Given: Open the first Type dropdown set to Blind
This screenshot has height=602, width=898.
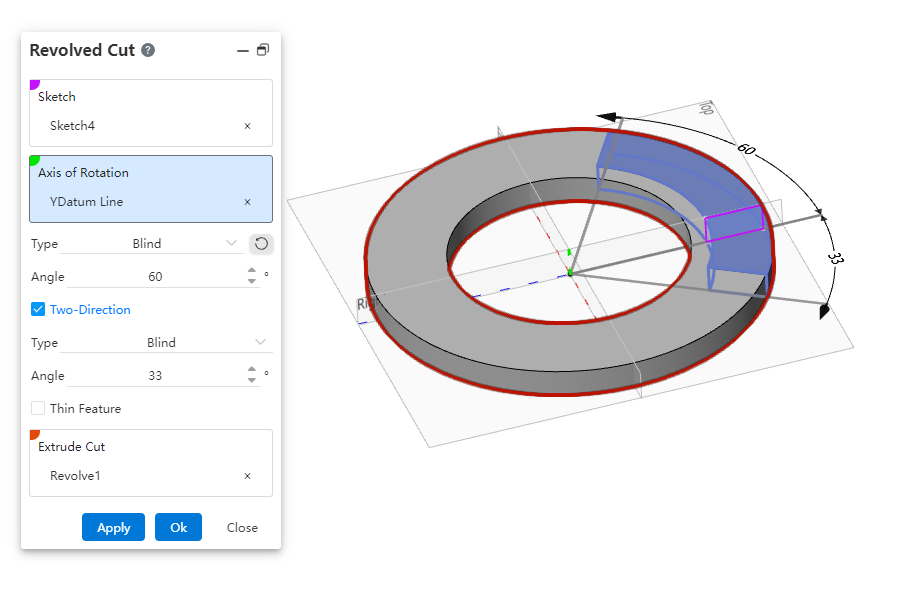Looking at the screenshot, I should pyautogui.click(x=151, y=244).
